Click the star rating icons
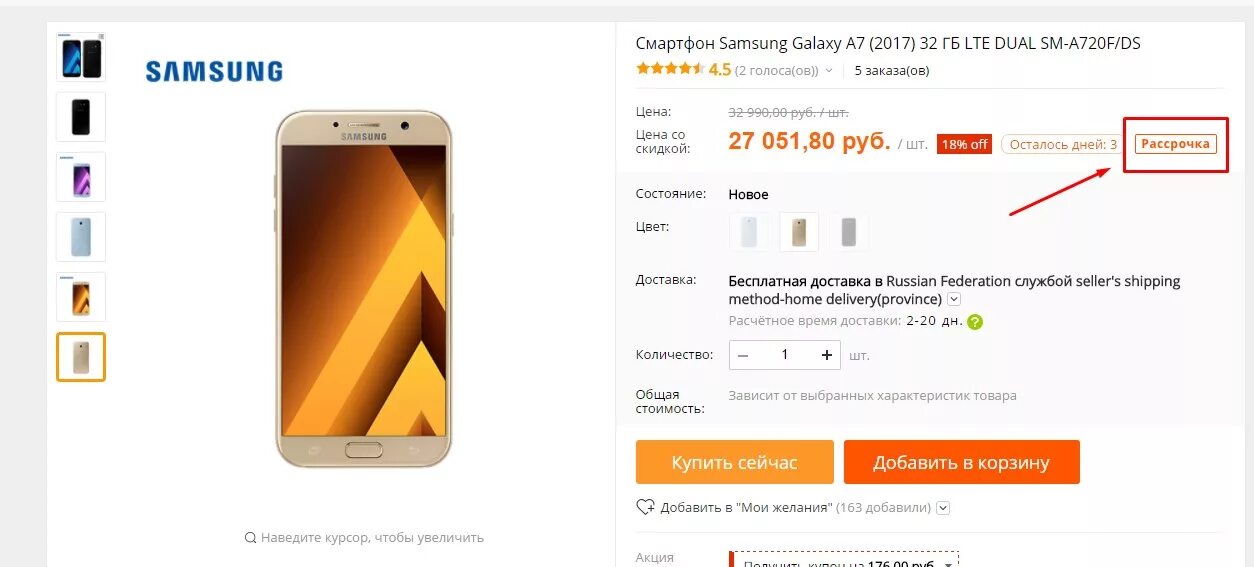 (x=670, y=70)
